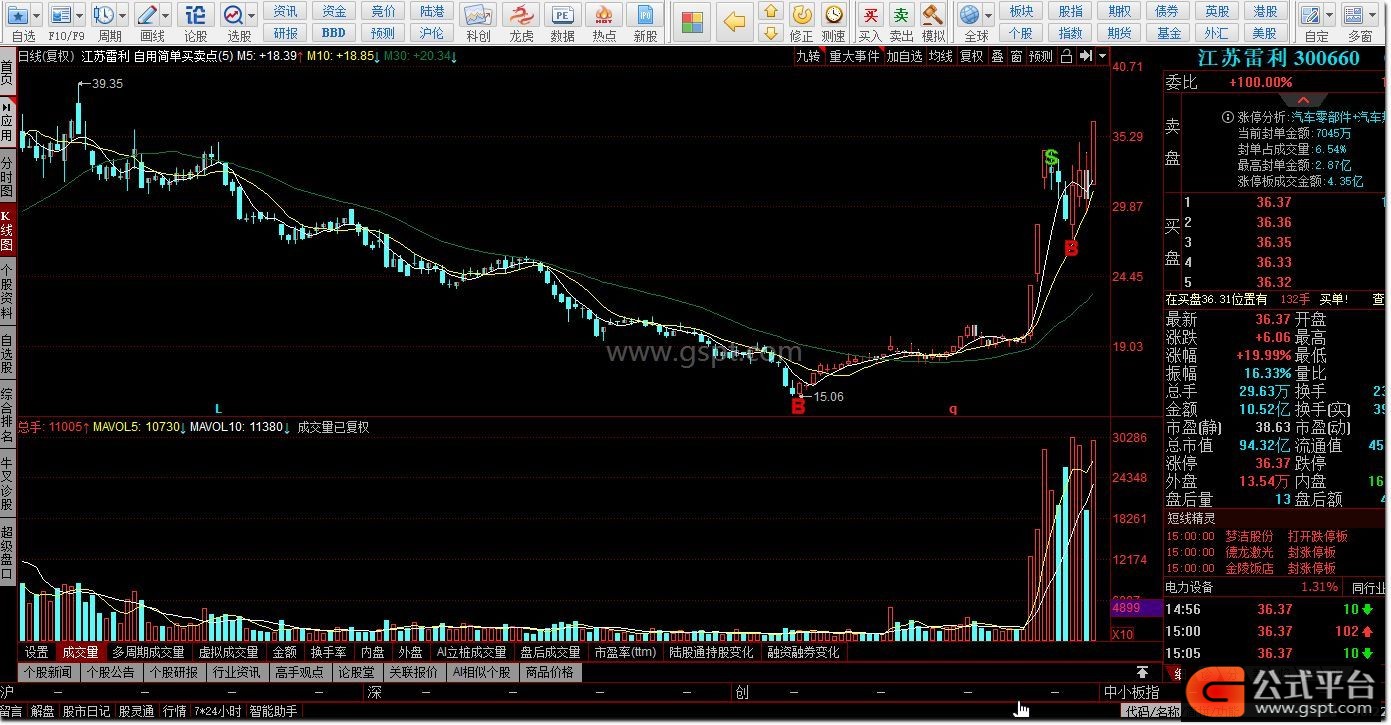This screenshot has height=725, width=1391.
Task: Click the 卖出 sell icon
Action: 902,14
